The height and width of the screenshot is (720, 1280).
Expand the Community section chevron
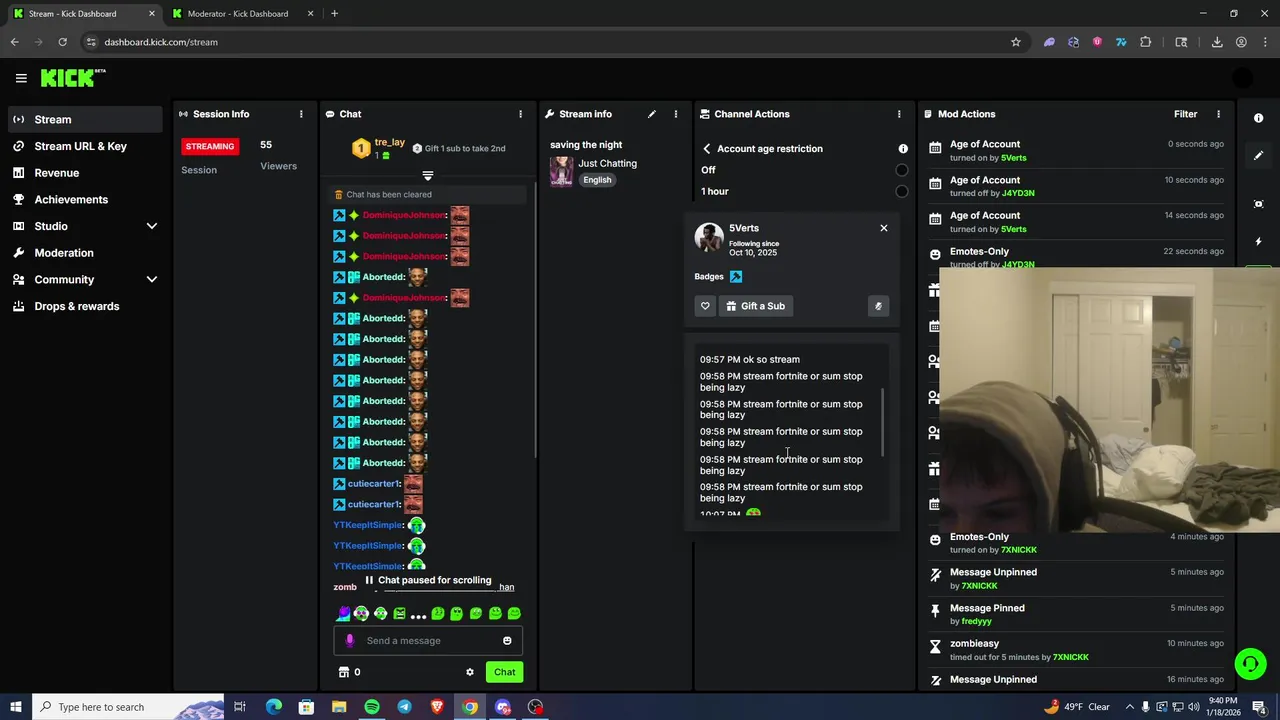tap(152, 279)
